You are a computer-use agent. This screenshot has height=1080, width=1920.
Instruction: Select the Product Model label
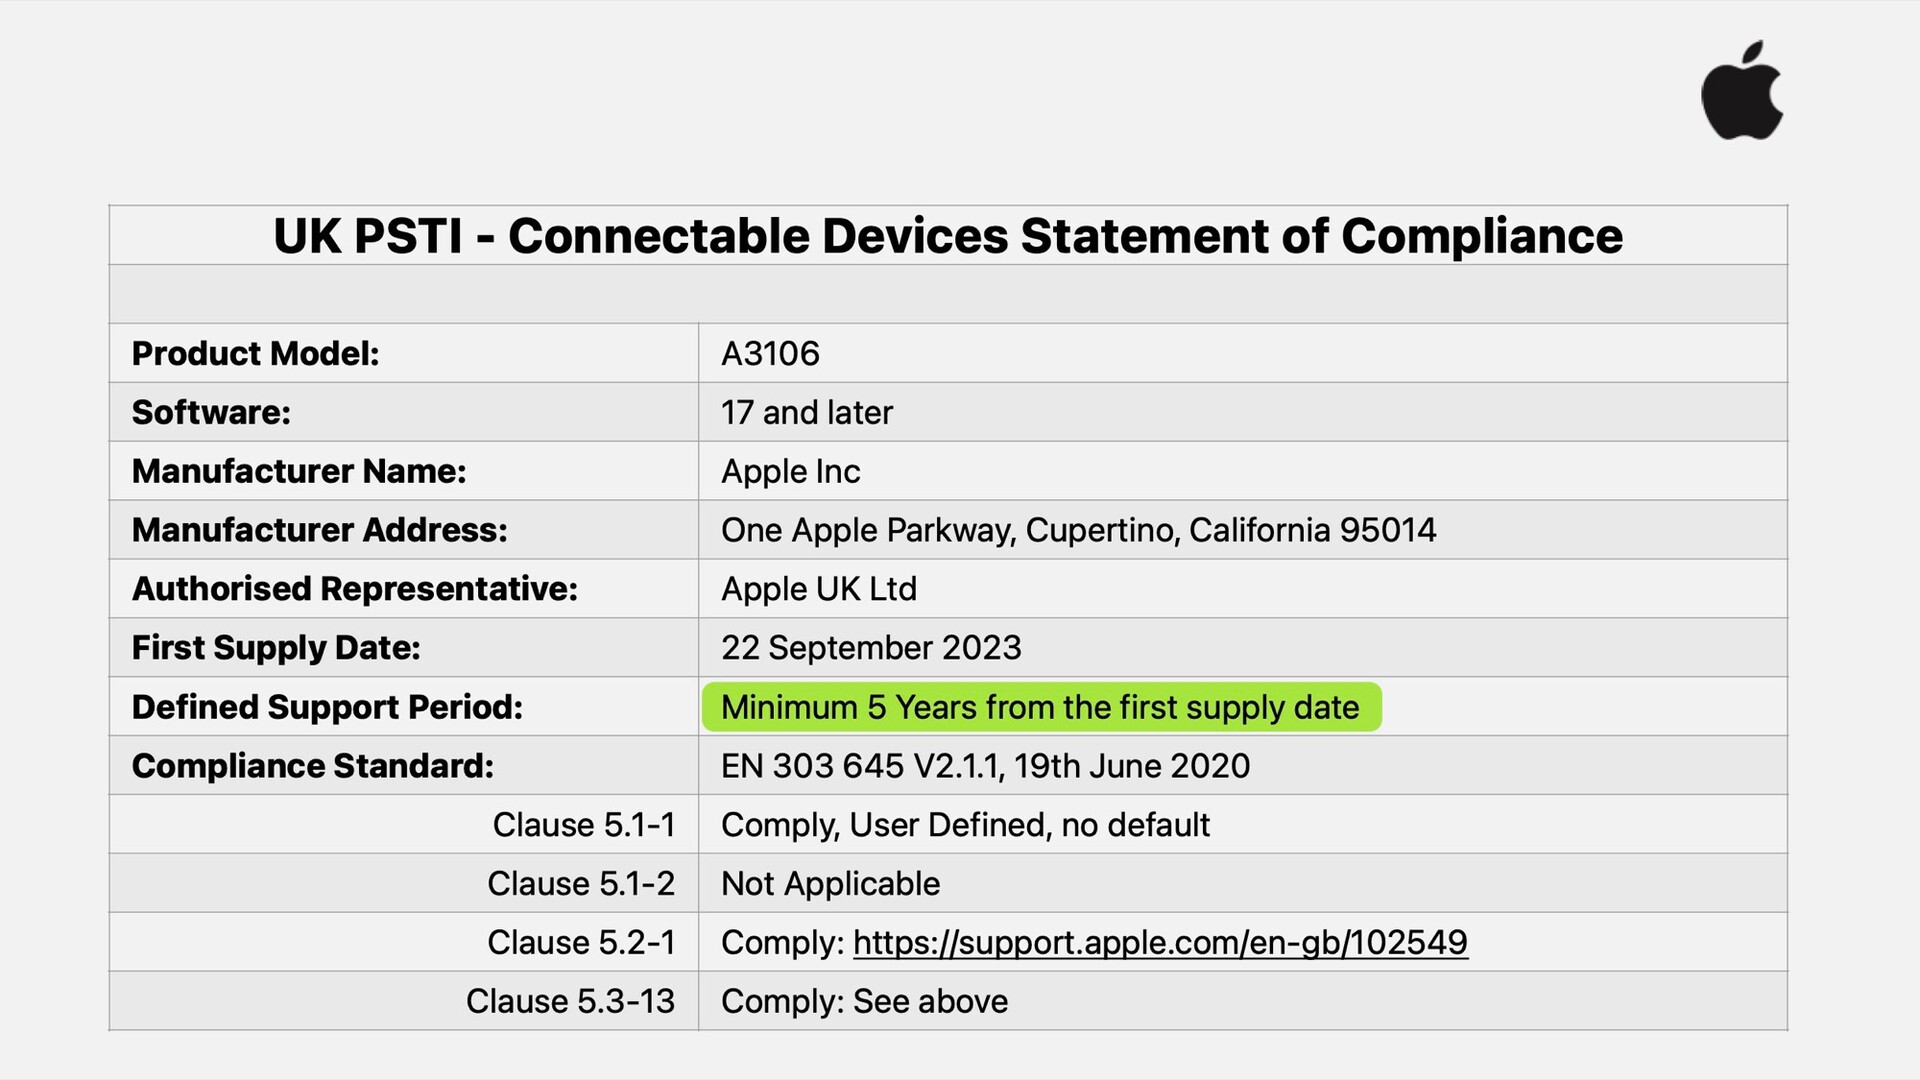(x=256, y=353)
